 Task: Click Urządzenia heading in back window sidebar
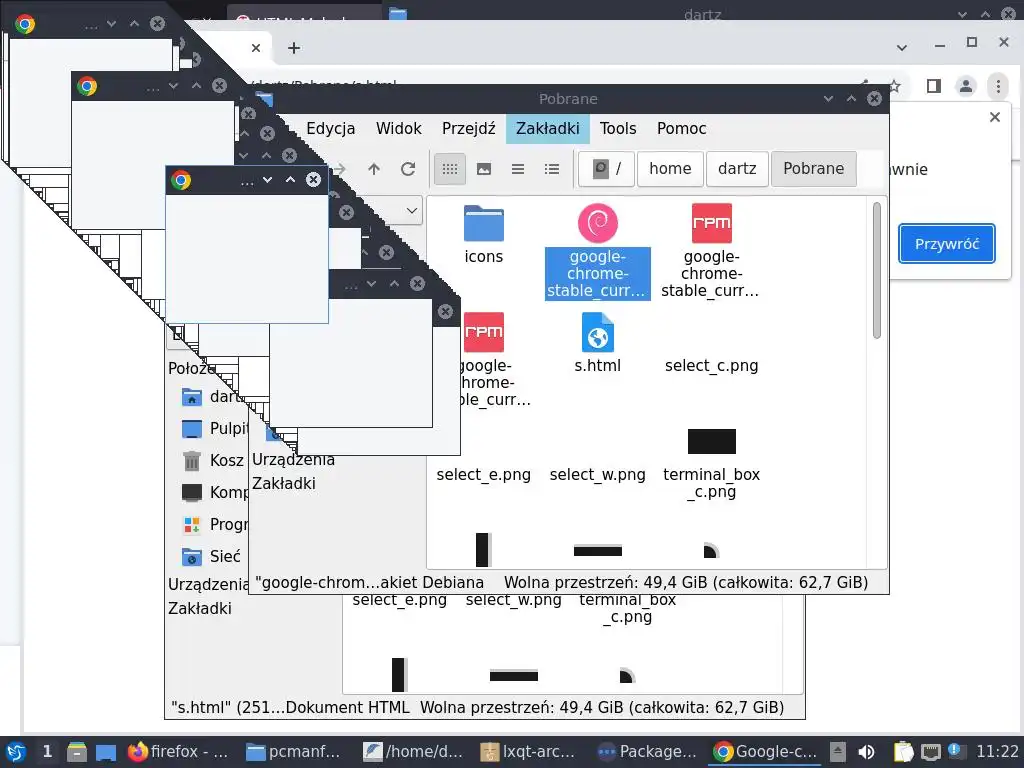(208, 584)
